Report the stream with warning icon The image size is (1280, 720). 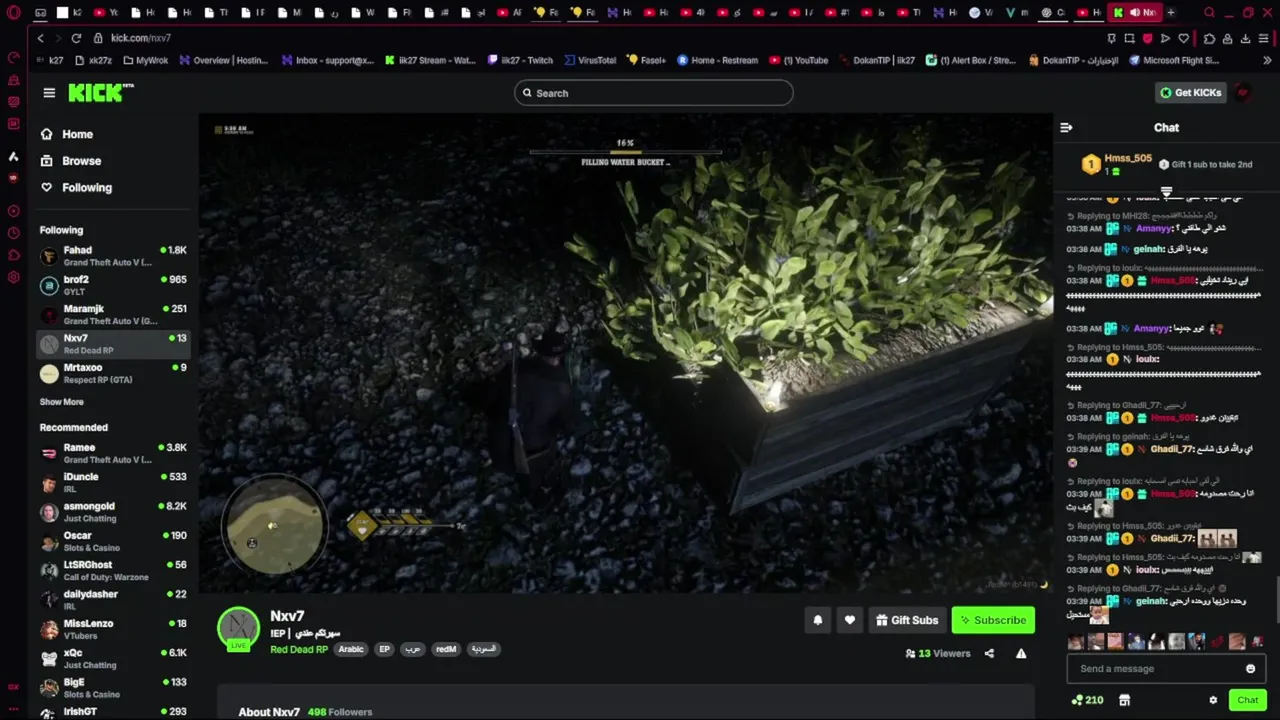click(x=1021, y=654)
